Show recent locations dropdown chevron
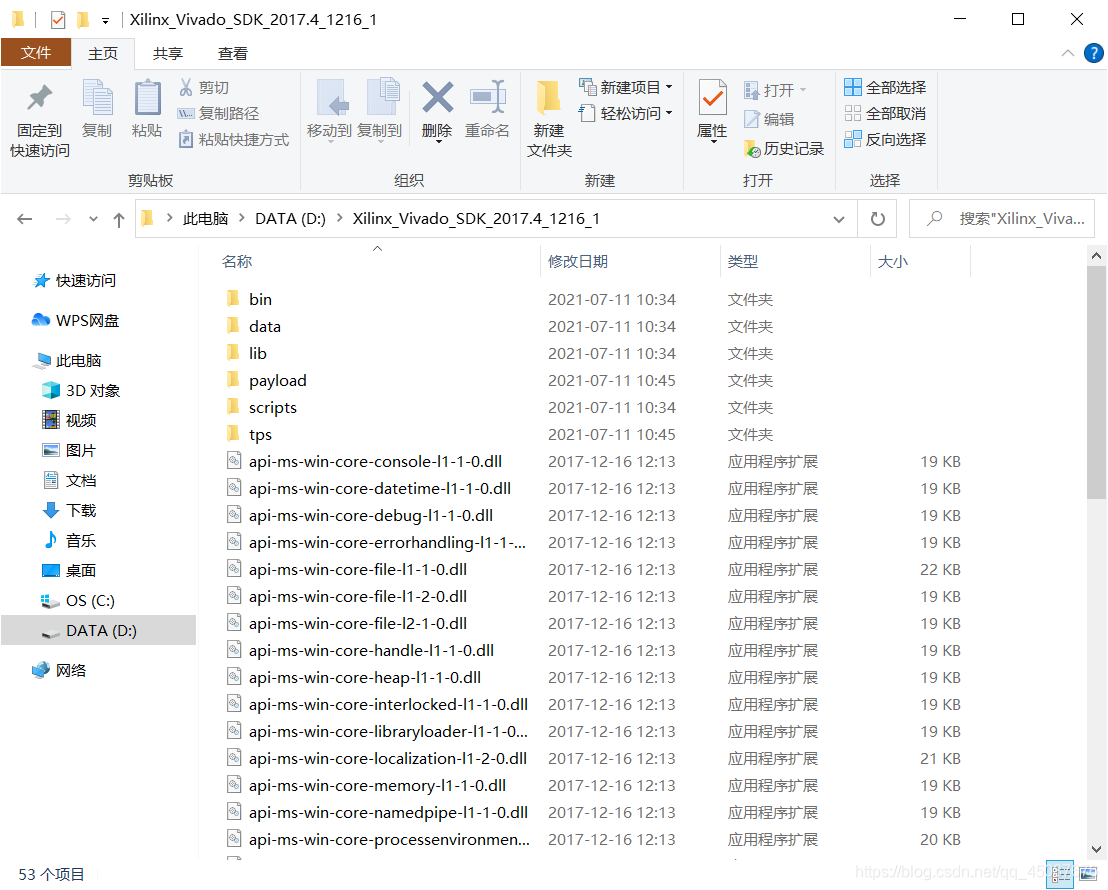This screenshot has height=890, width=1108. click(93, 219)
